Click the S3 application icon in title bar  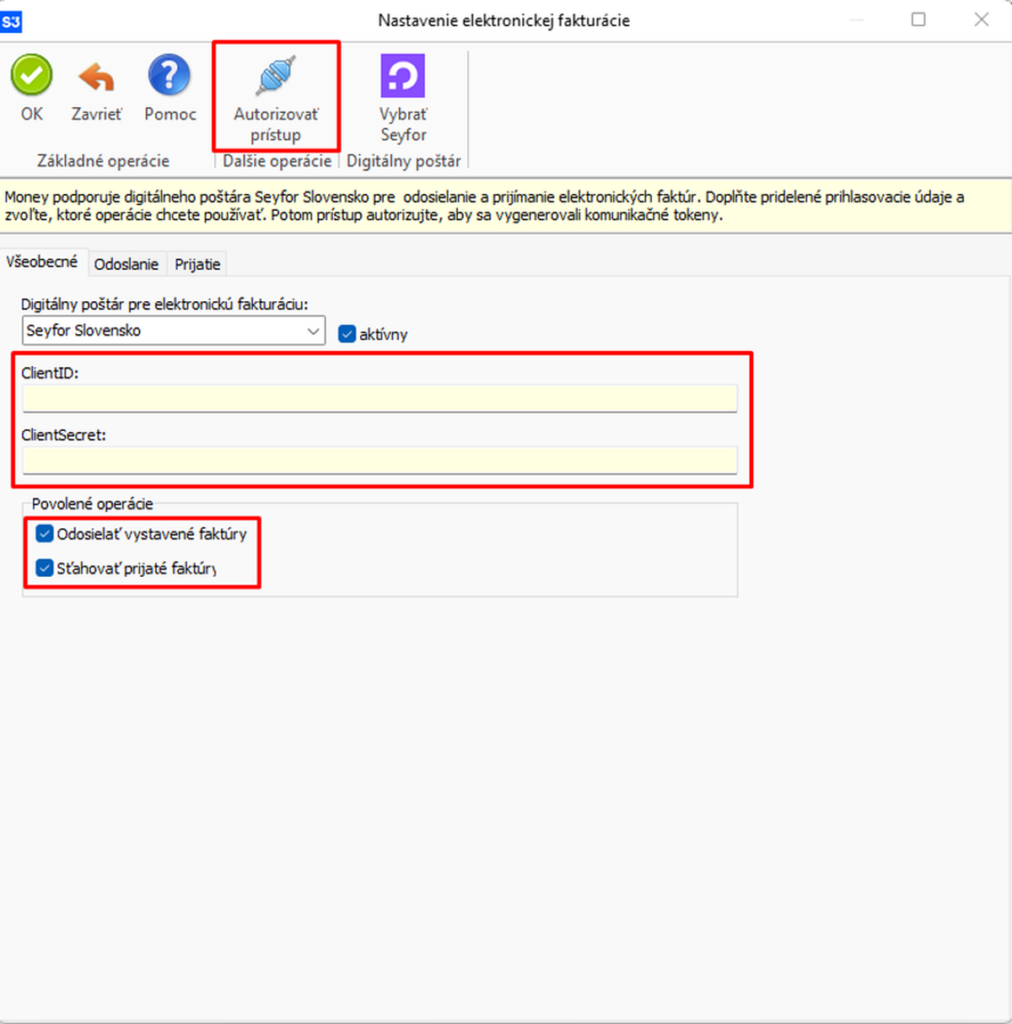11,22
